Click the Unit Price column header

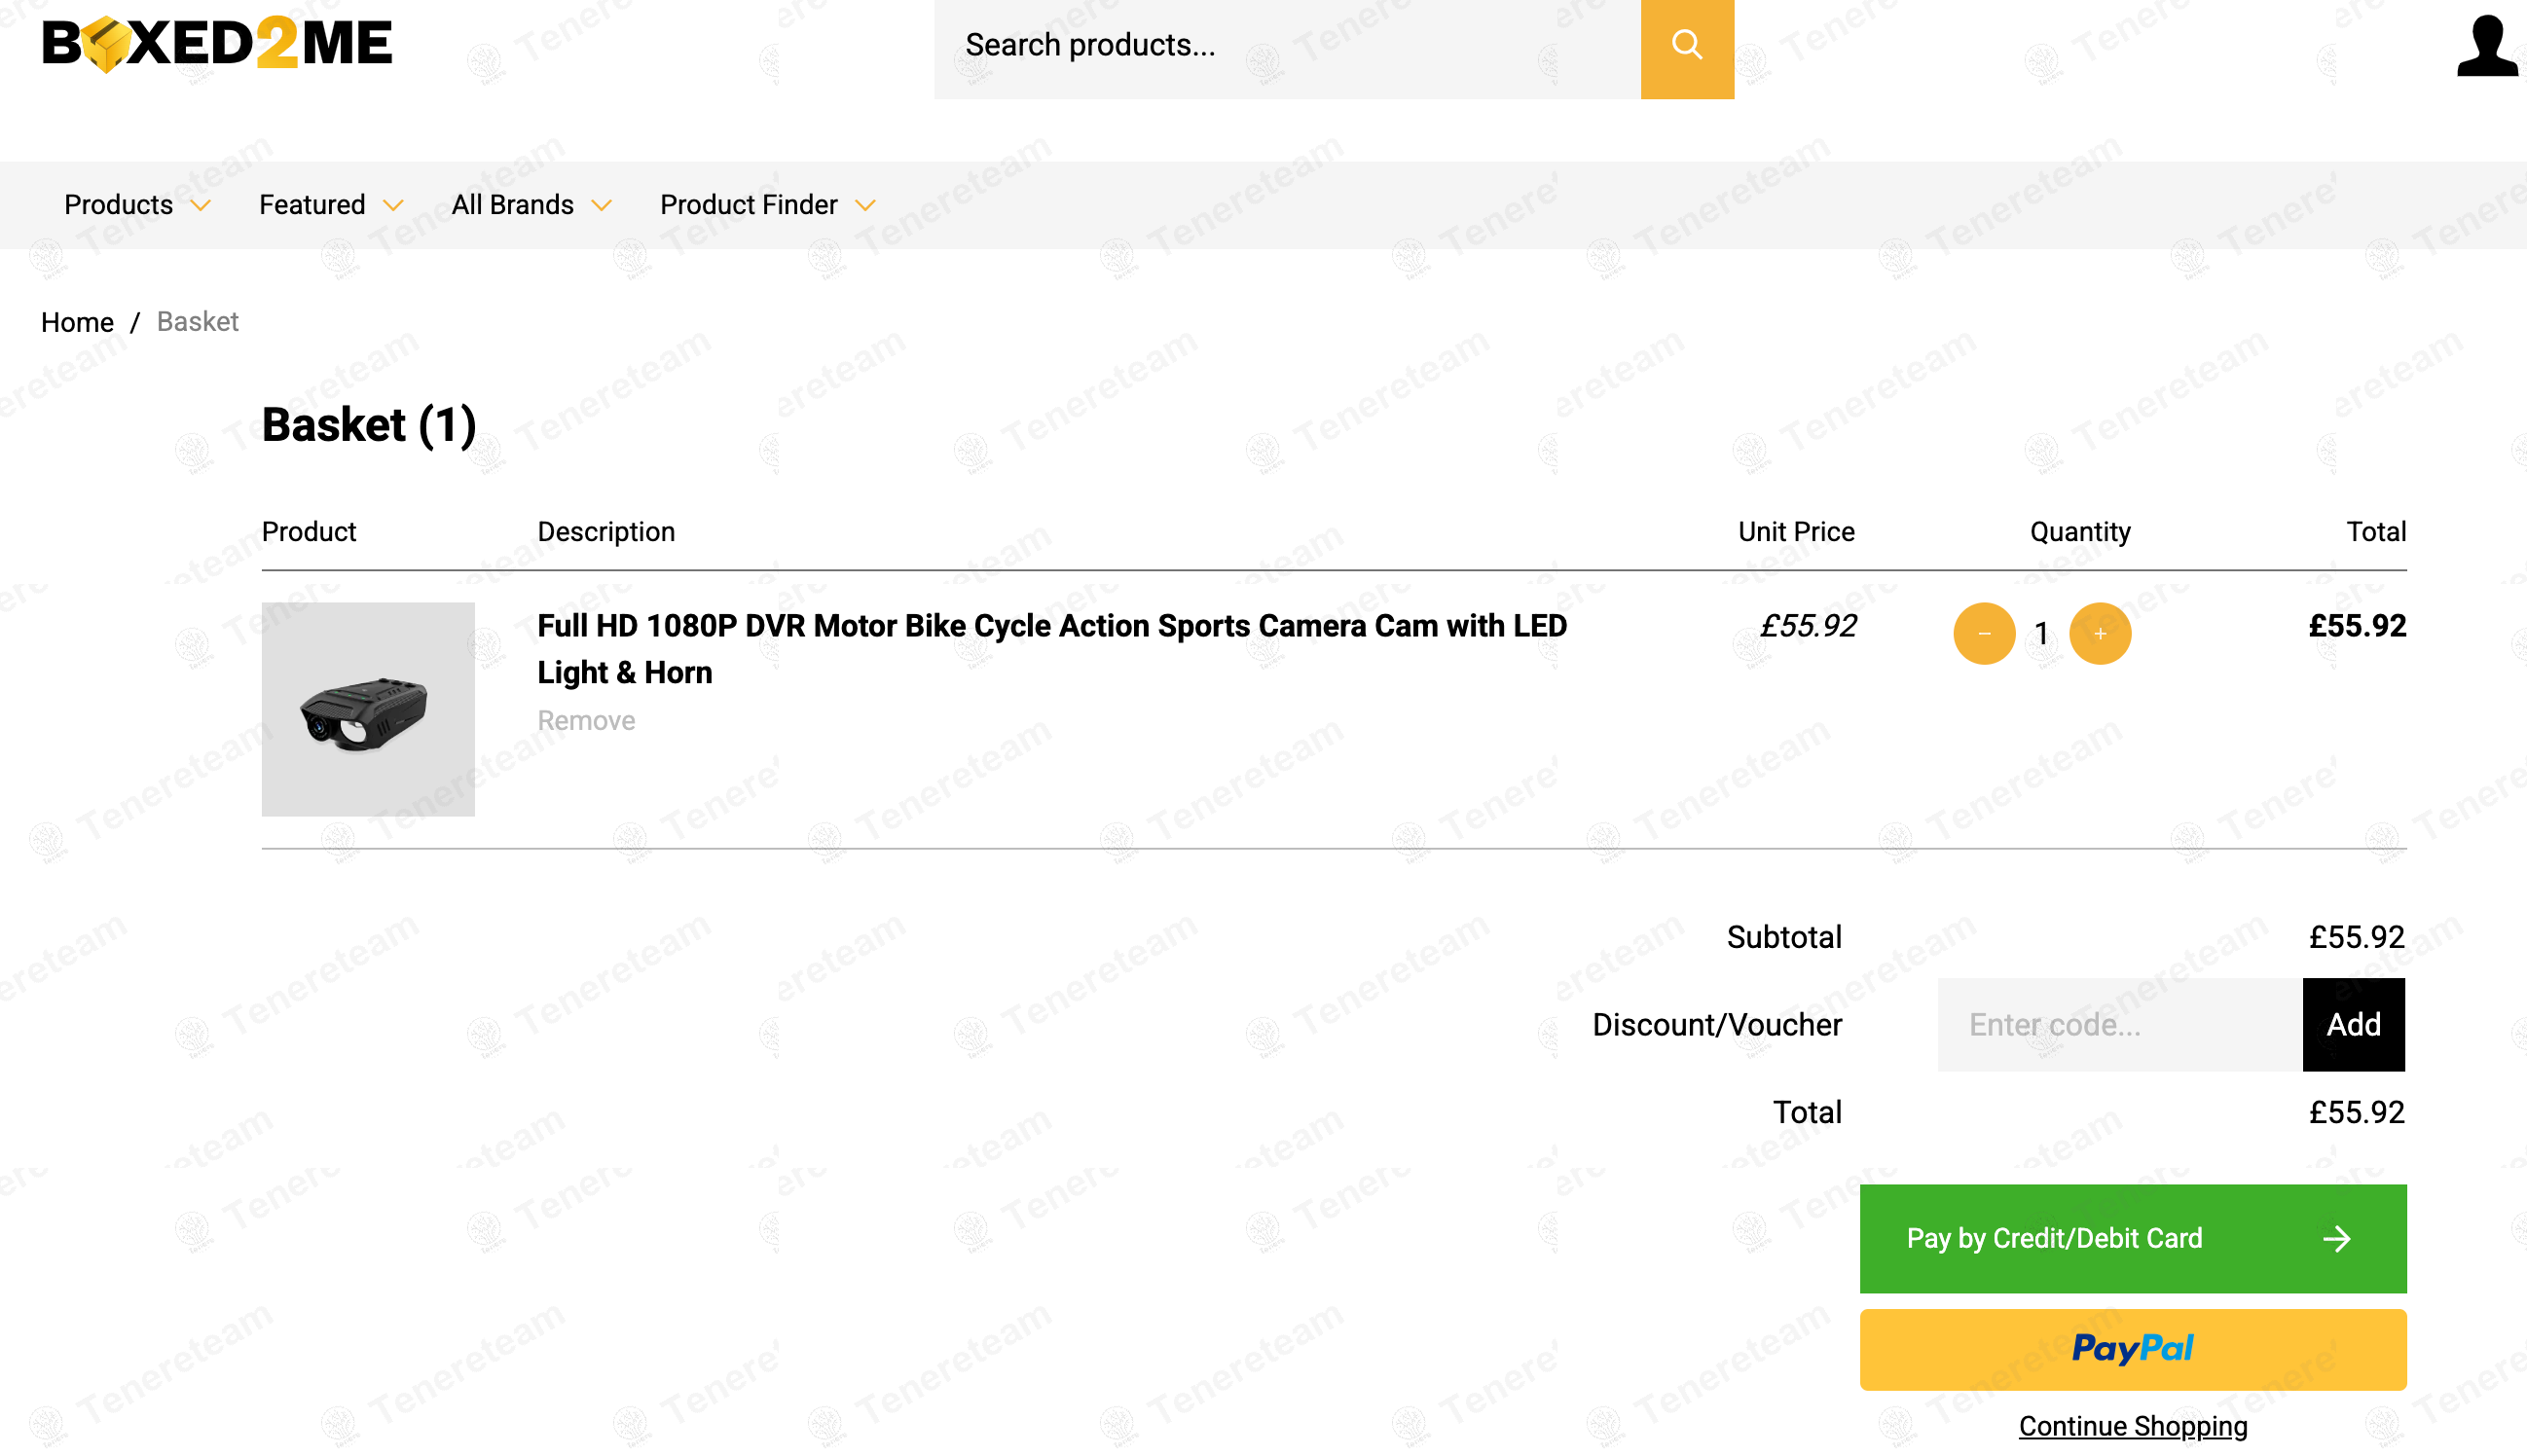[x=1796, y=532]
